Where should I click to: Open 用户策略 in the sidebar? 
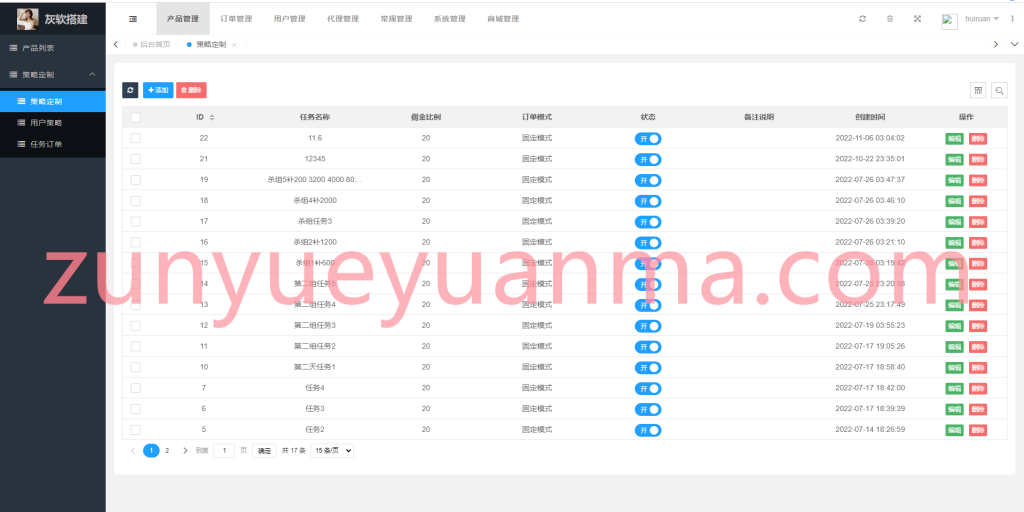tap(53, 123)
